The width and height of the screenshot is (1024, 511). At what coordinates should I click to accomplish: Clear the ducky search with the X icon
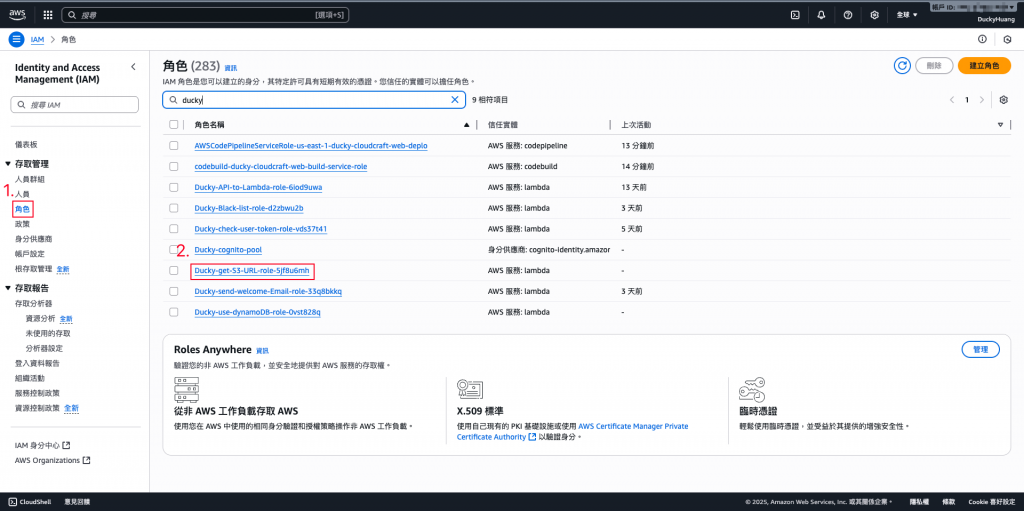click(x=455, y=100)
